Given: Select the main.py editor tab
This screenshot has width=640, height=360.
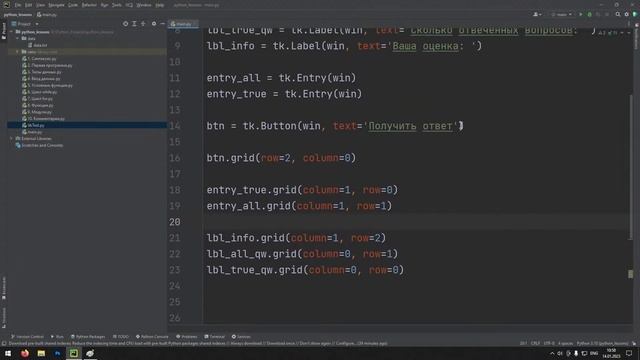Looking at the screenshot, I should 183,24.
